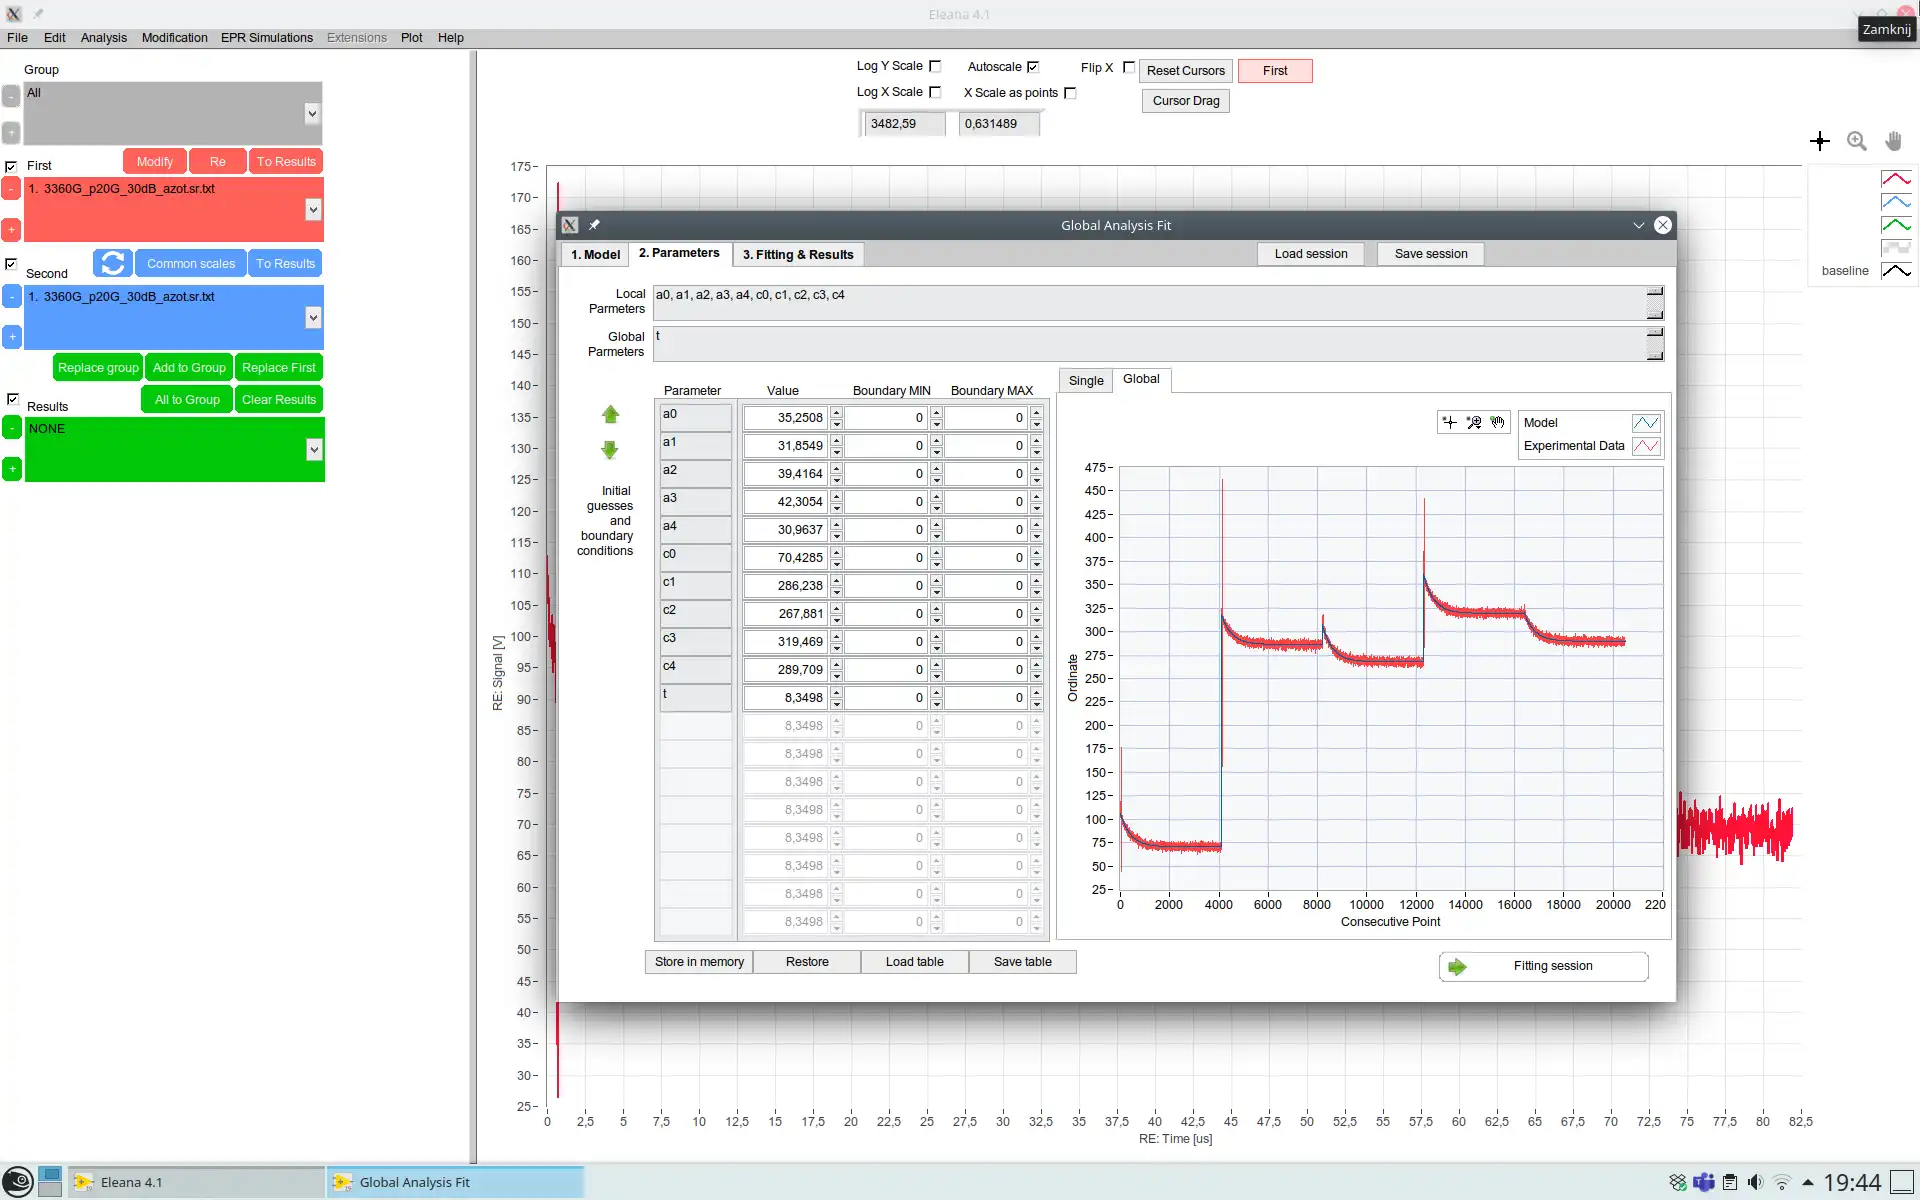The width and height of the screenshot is (1920, 1200).
Task: Enable X Scale as points checkbox
Action: click(x=1071, y=93)
